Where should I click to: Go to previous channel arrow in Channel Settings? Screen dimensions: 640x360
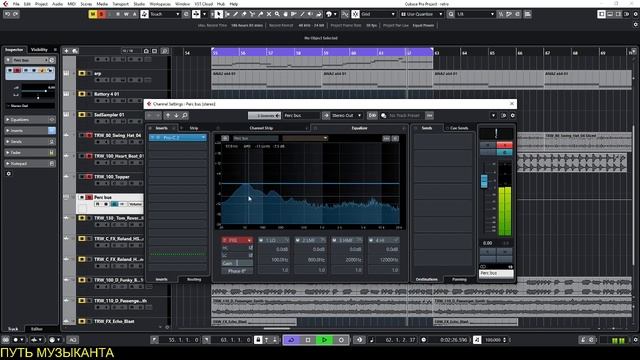click(168, 116)
